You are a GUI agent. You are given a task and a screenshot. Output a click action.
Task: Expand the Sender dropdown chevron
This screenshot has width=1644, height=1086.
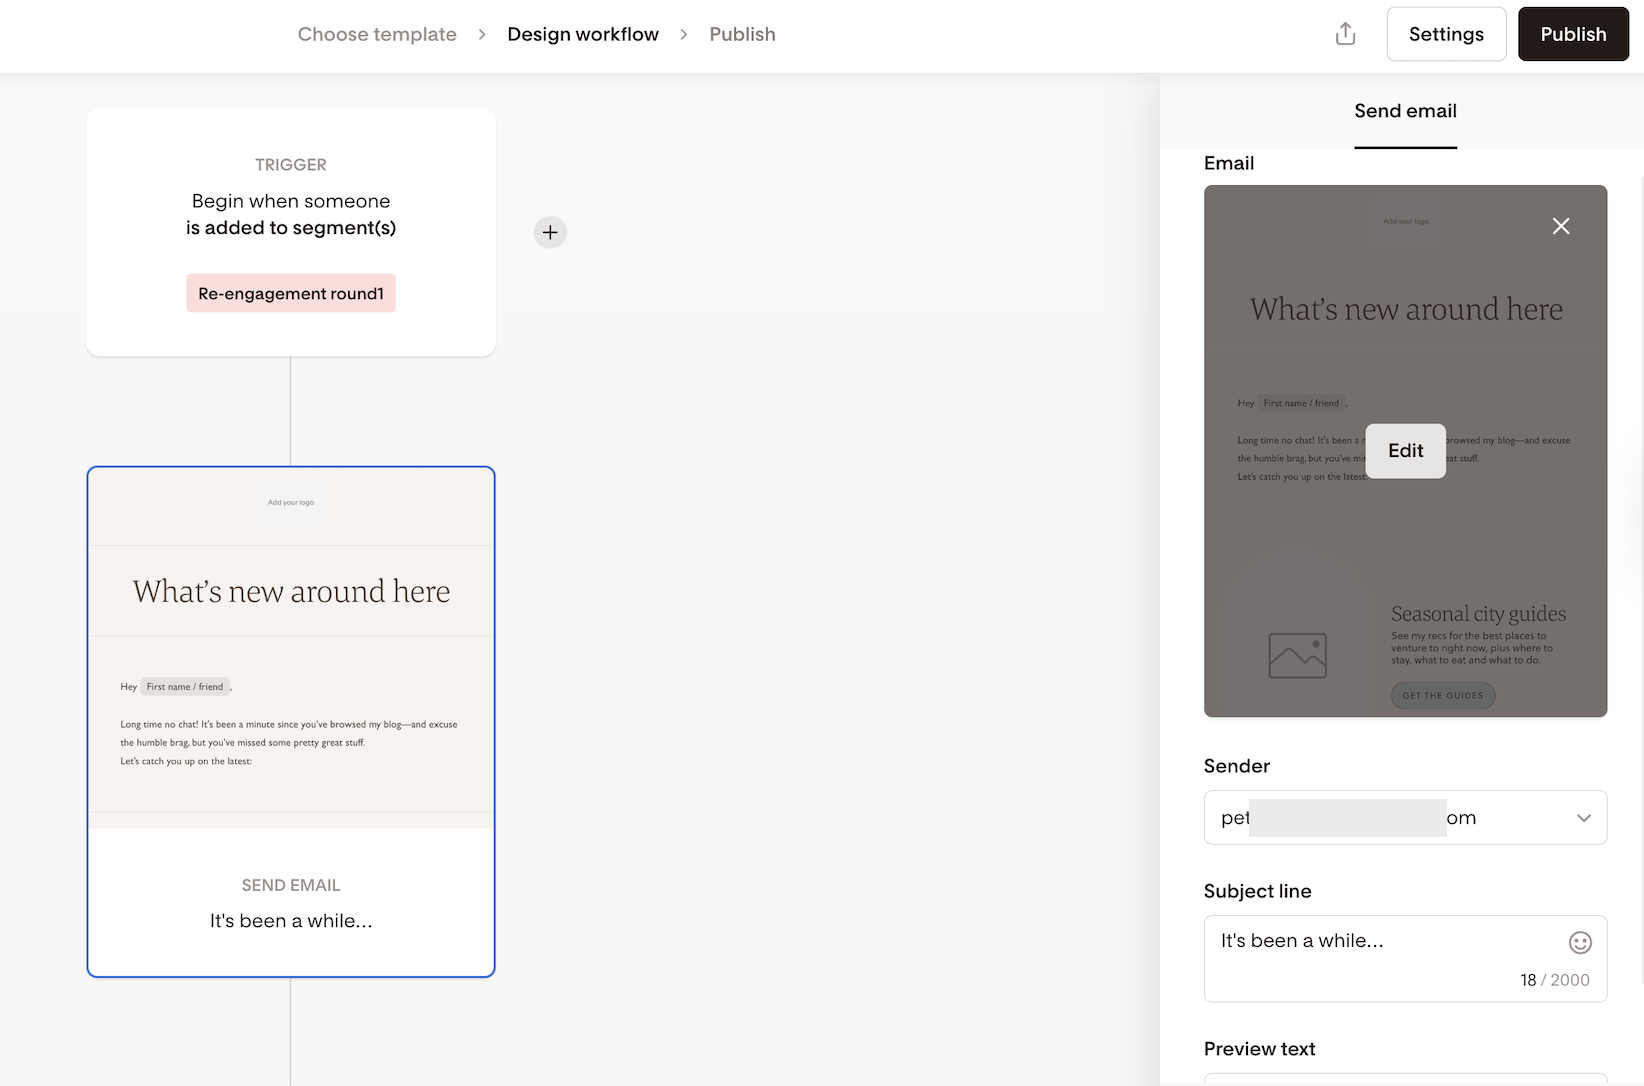click(1583, 818)
